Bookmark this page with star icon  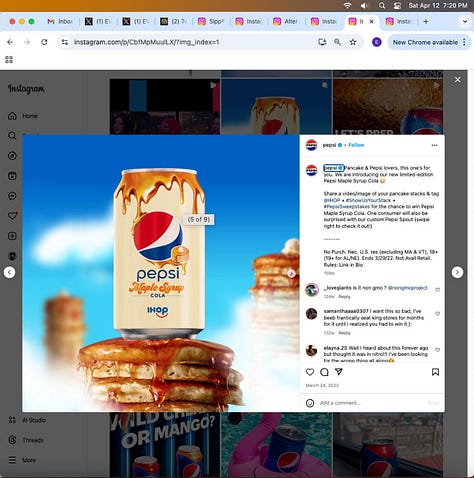point(353,42)
